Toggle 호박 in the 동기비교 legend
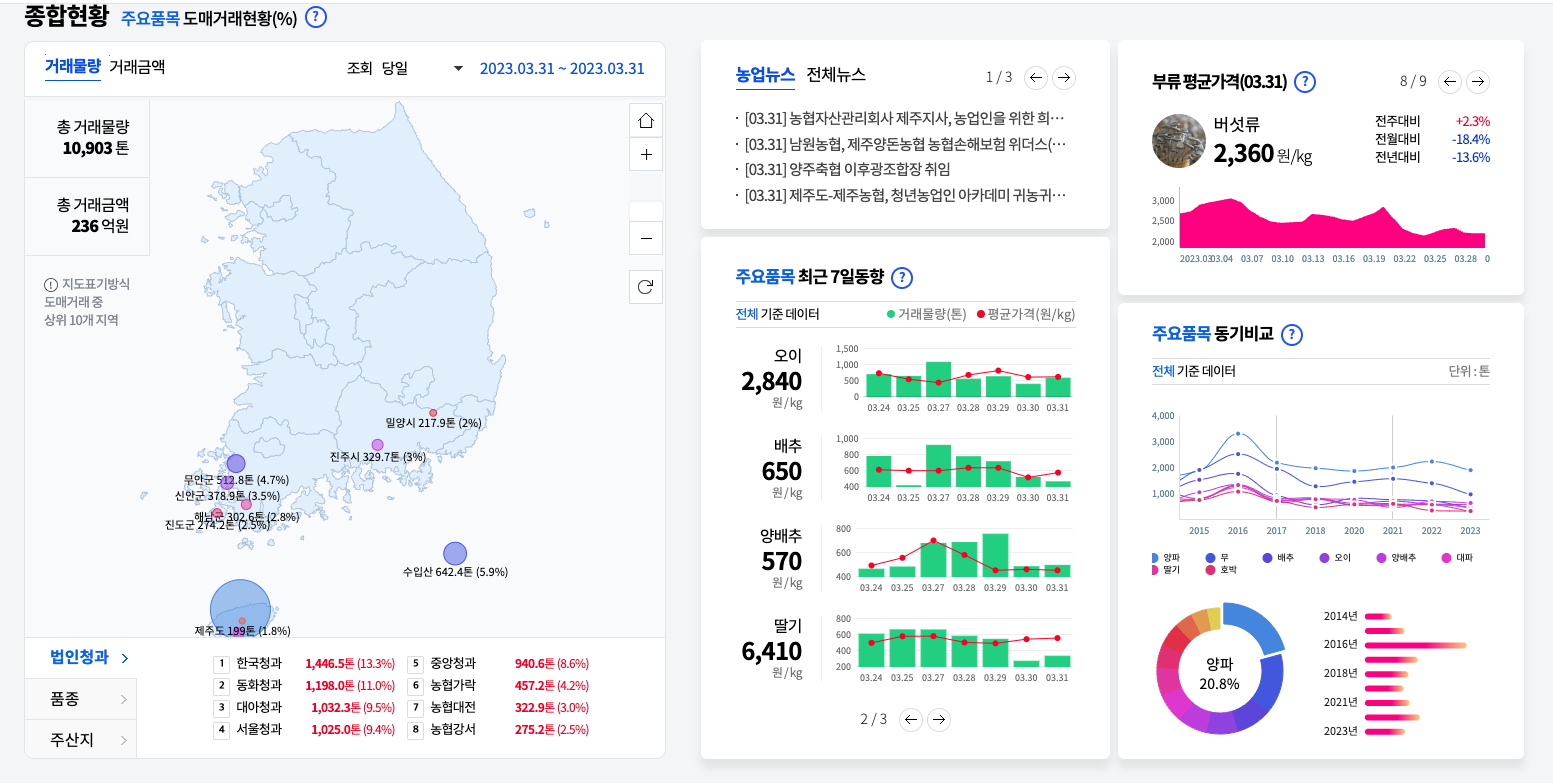Viewport: 1553px width, 783px height. [1221, 569]
